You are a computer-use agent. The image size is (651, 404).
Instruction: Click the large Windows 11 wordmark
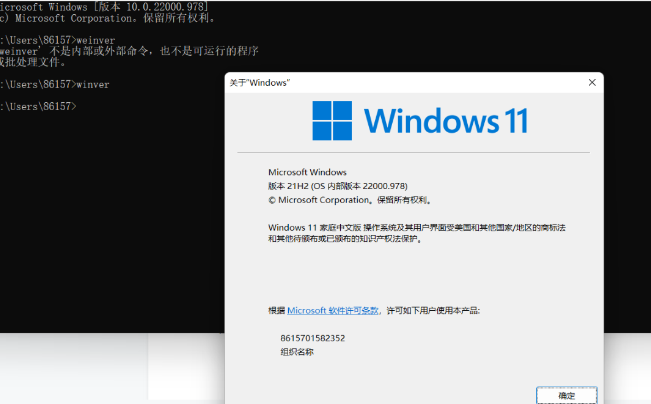coord(445,121)
